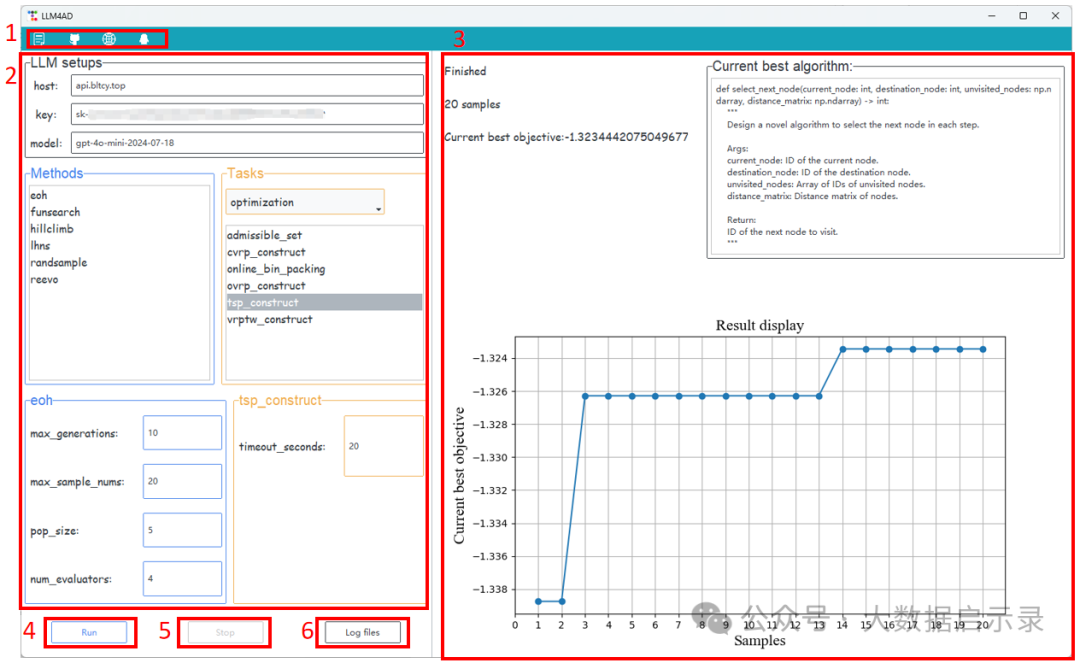The width and height of the screenshot is (1080, 663).
Task: Click the num_evaluators value field
Action: (183, 578)
